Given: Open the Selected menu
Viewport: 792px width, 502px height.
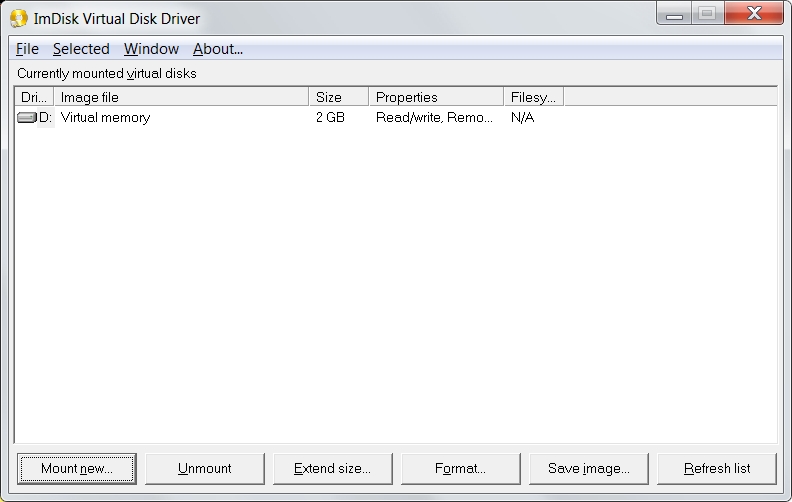Looking at the screenshot, I should pyautogui.click(x=81, y=49).
